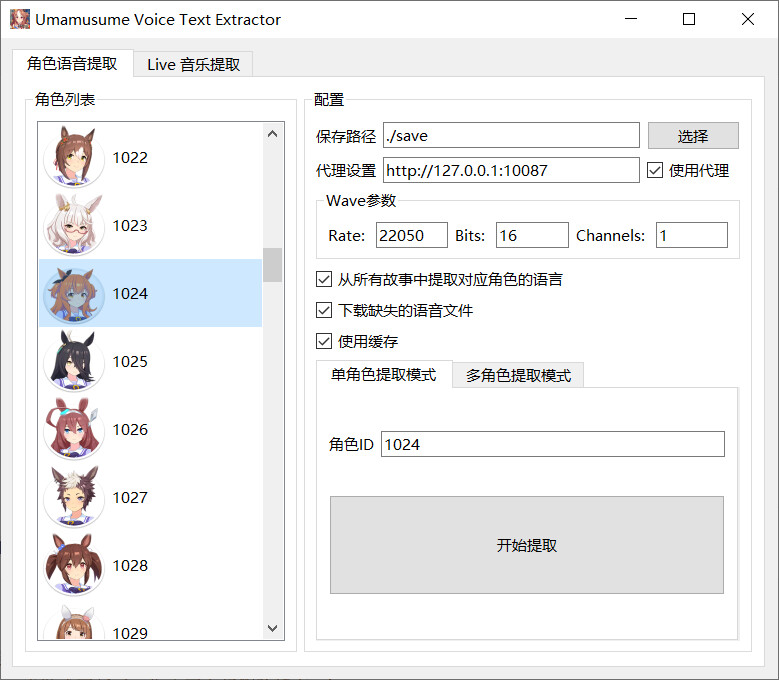
Task: Click the 1022 list label
Action: tap(130, 157)
